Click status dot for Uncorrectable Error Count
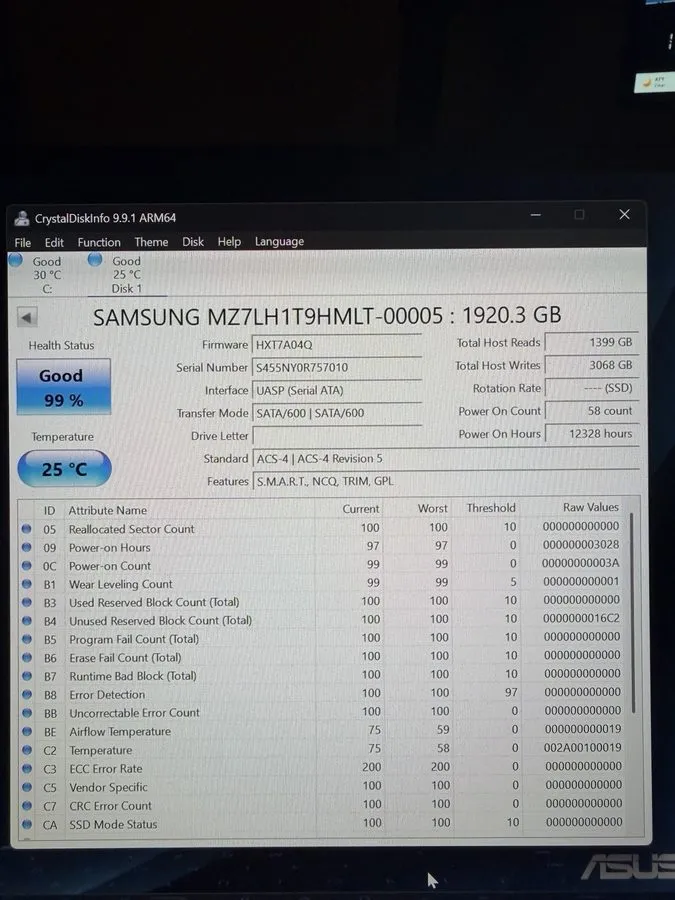675x900 pixels. coord(26,712)
